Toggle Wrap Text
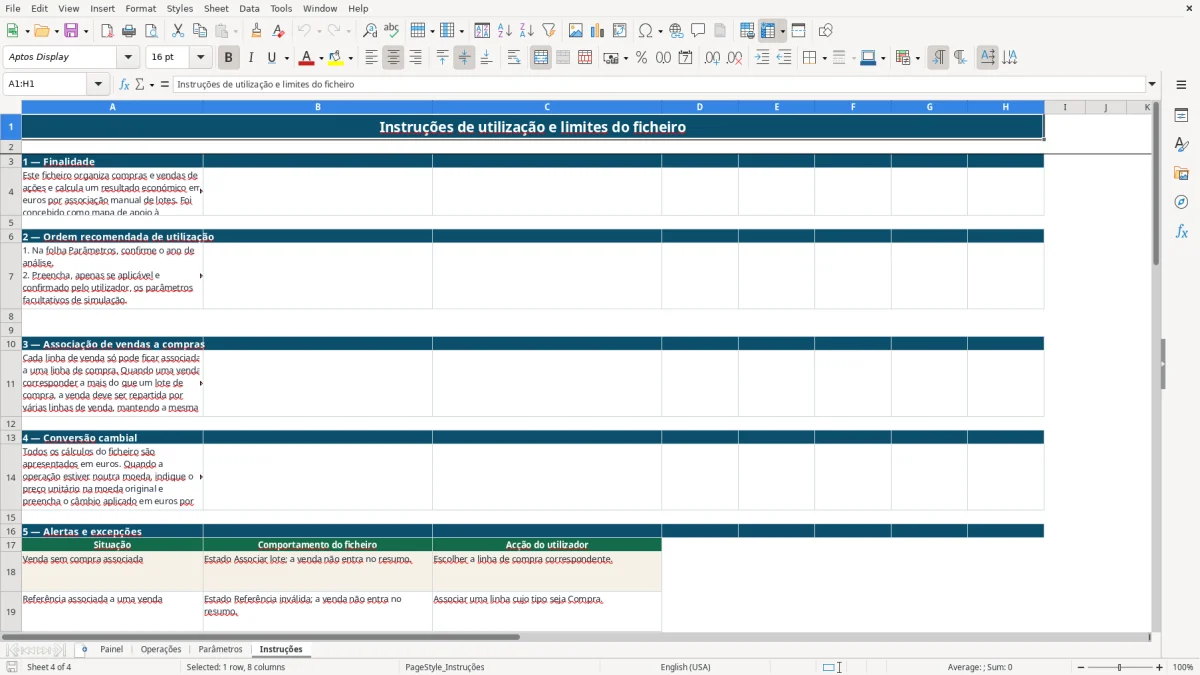This screenshot has width=1200, height=675. pyautogui.click(x=513, y=58)
